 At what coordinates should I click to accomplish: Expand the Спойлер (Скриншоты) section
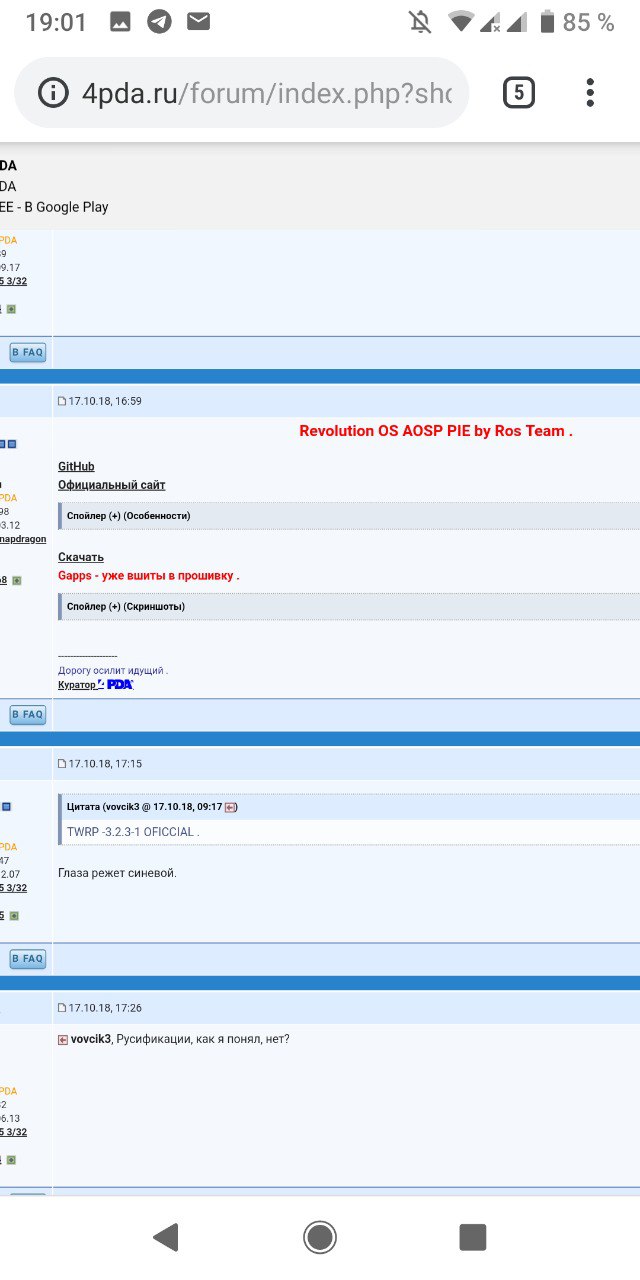click(349, 606)
